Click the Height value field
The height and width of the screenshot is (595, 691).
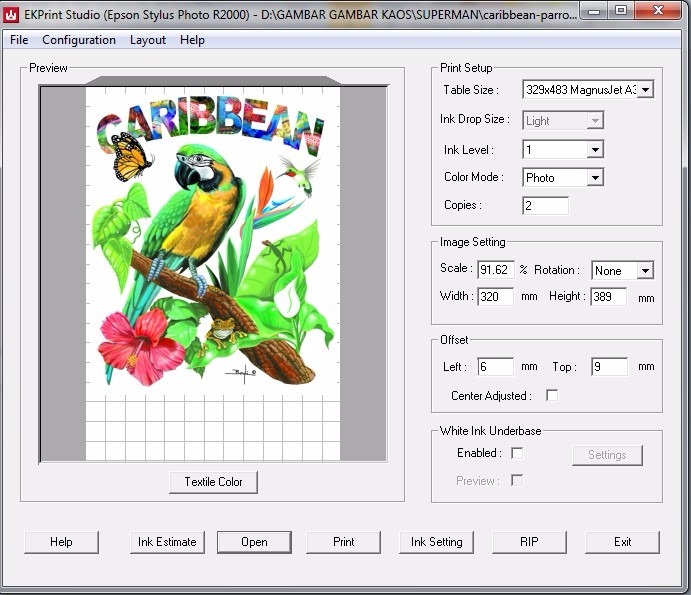tap(609, 297)
